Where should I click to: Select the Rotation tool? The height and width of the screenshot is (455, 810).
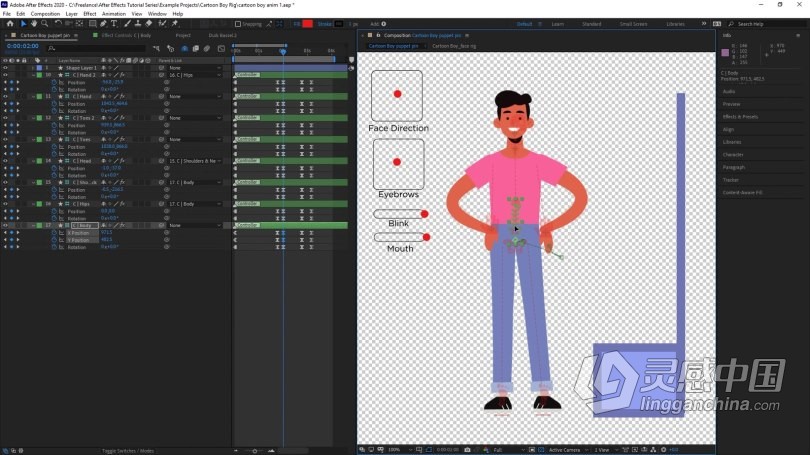[58, 24]
